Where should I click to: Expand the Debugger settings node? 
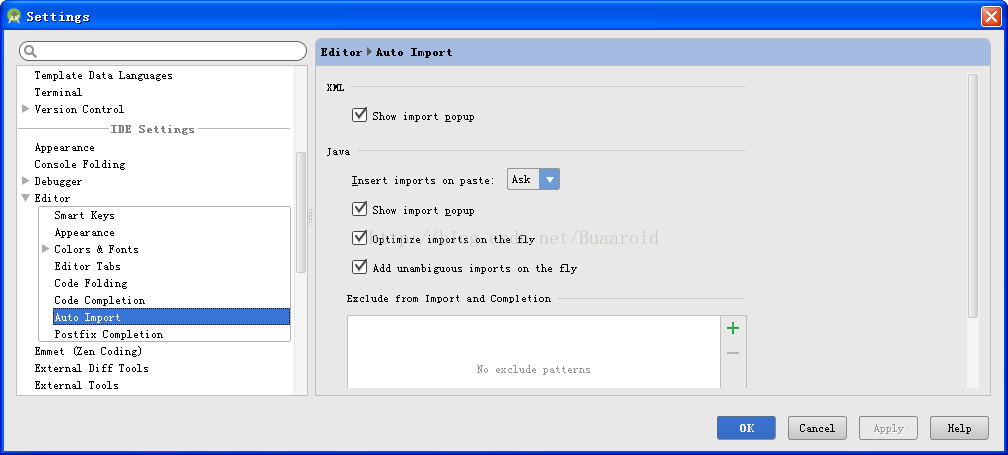[26, 181]
